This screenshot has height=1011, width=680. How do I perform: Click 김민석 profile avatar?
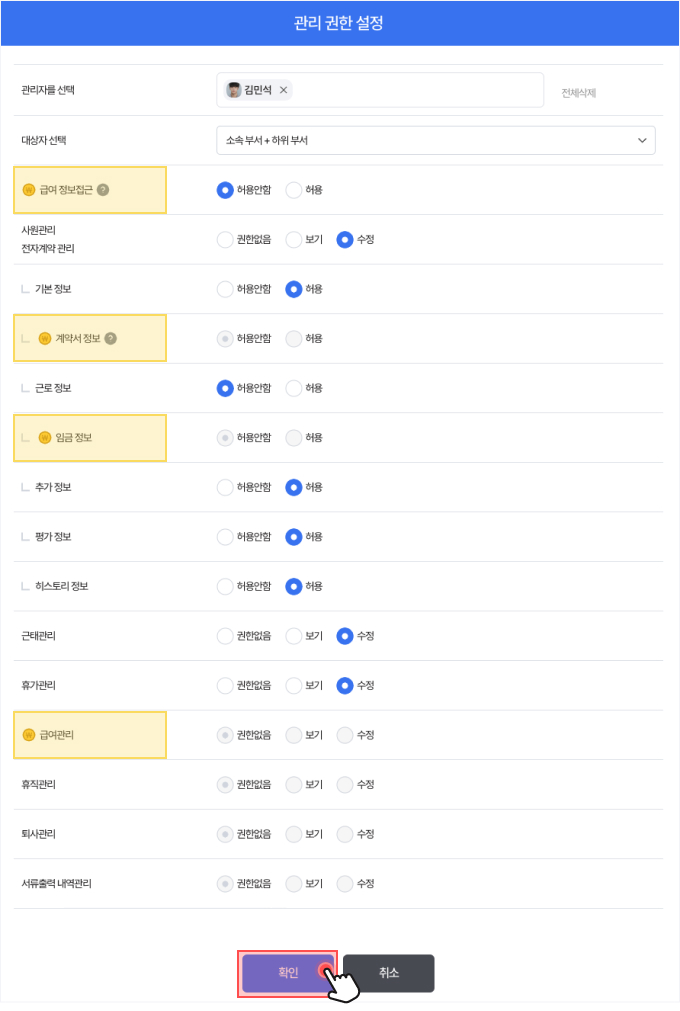(x=234, y=90)
